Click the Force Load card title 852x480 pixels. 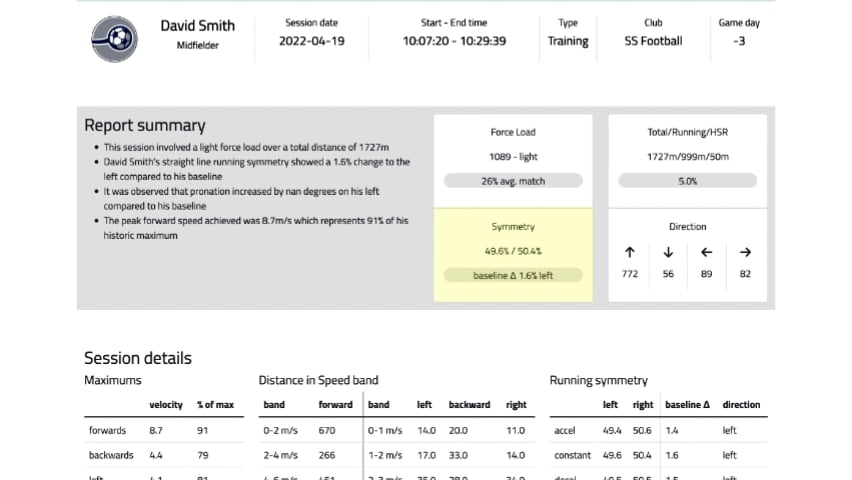pos(513,132)
